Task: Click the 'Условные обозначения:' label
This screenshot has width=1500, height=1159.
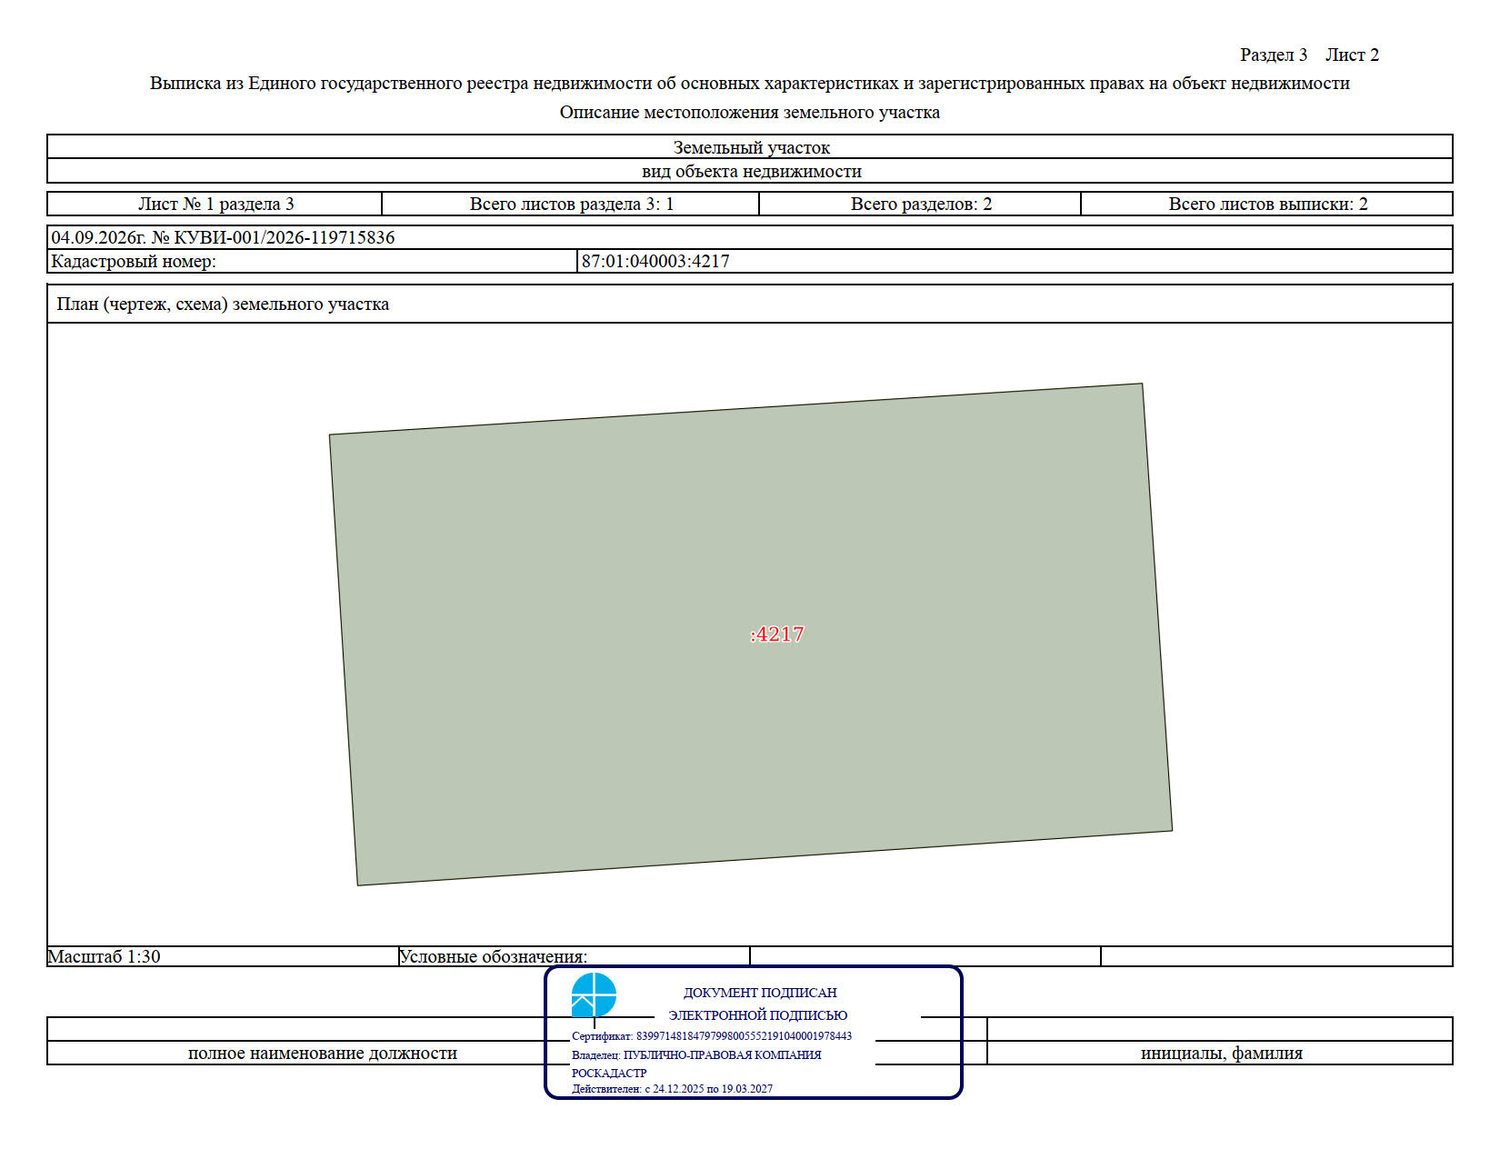Action: point(493,956)
